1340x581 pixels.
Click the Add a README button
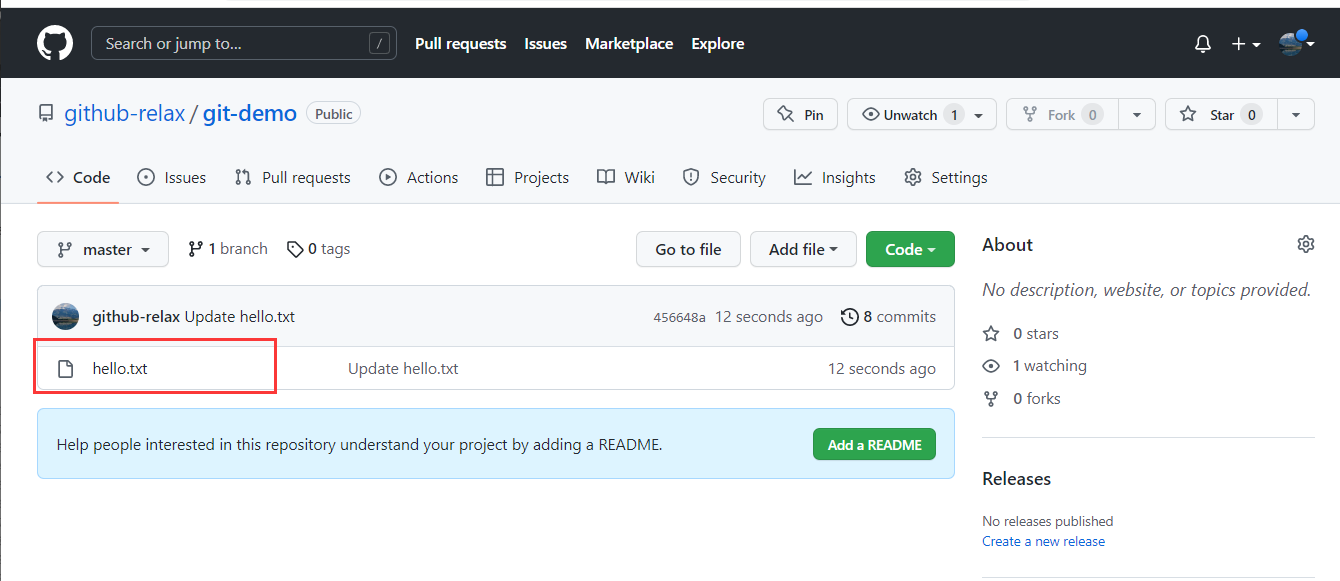point(874,444)
